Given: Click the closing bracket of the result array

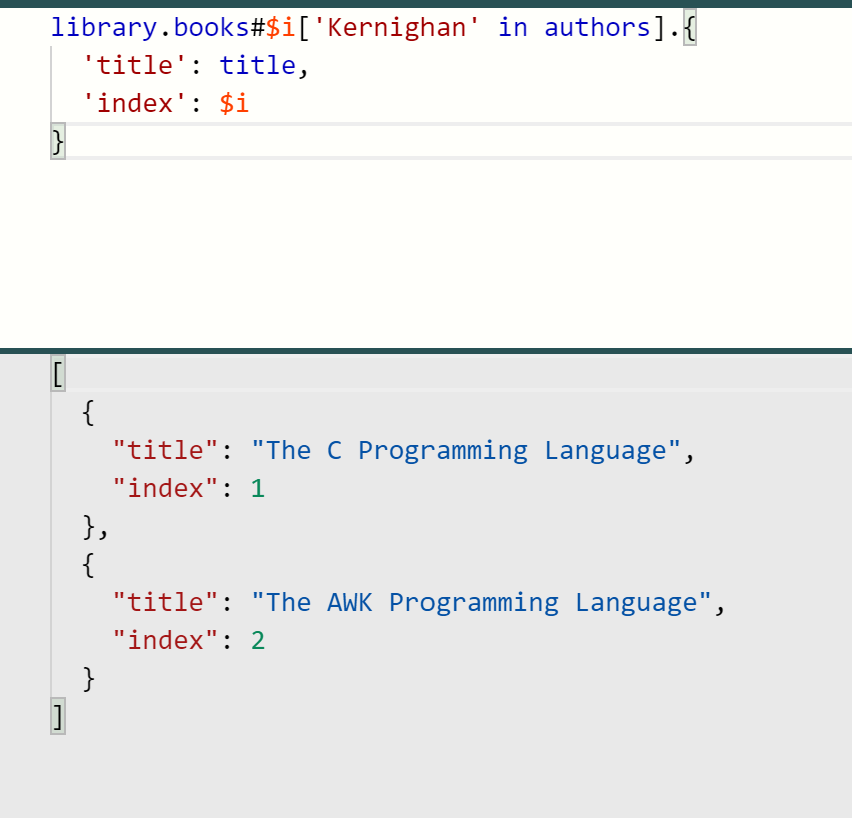Looking at the screenshot, I should [58, 716].
